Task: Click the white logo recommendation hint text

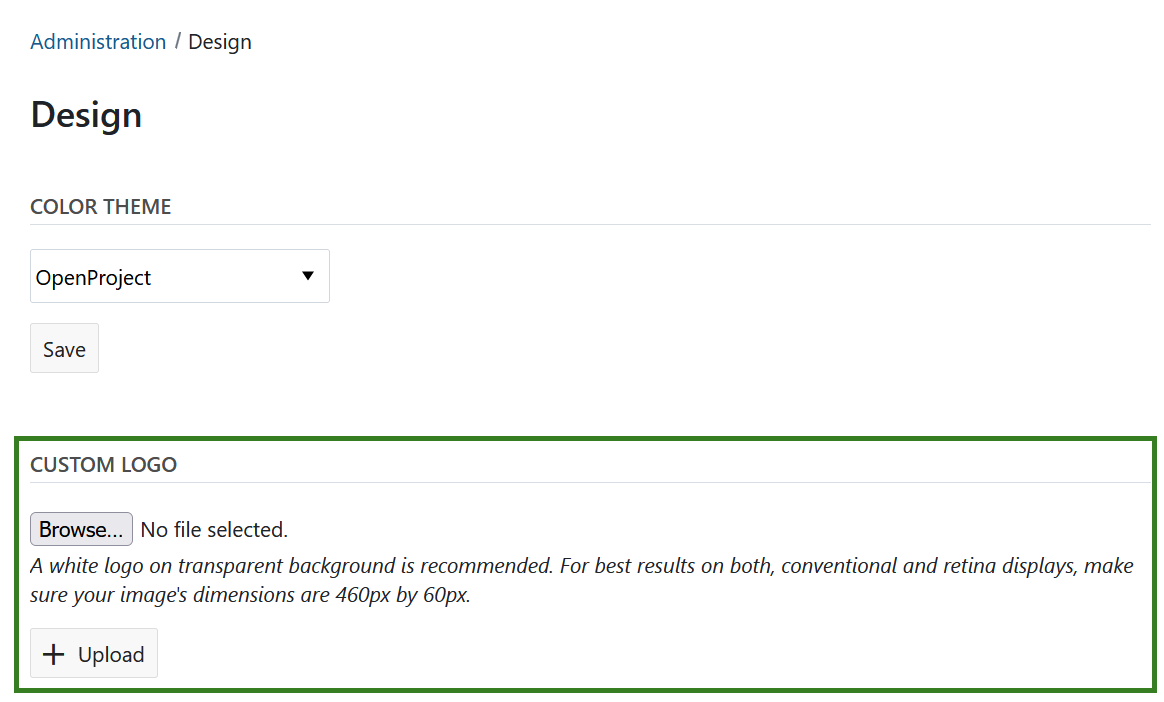Action: (290, 567)
